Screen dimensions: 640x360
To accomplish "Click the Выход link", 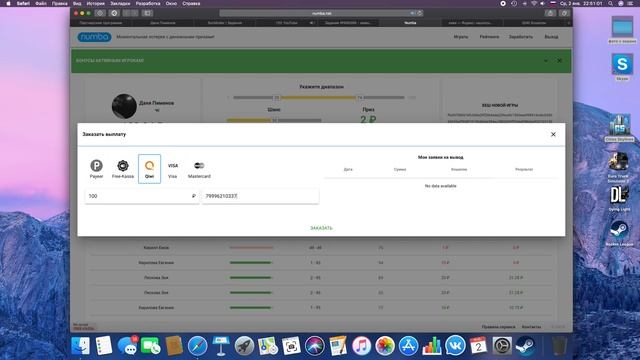I will click(x=551, y=37).
